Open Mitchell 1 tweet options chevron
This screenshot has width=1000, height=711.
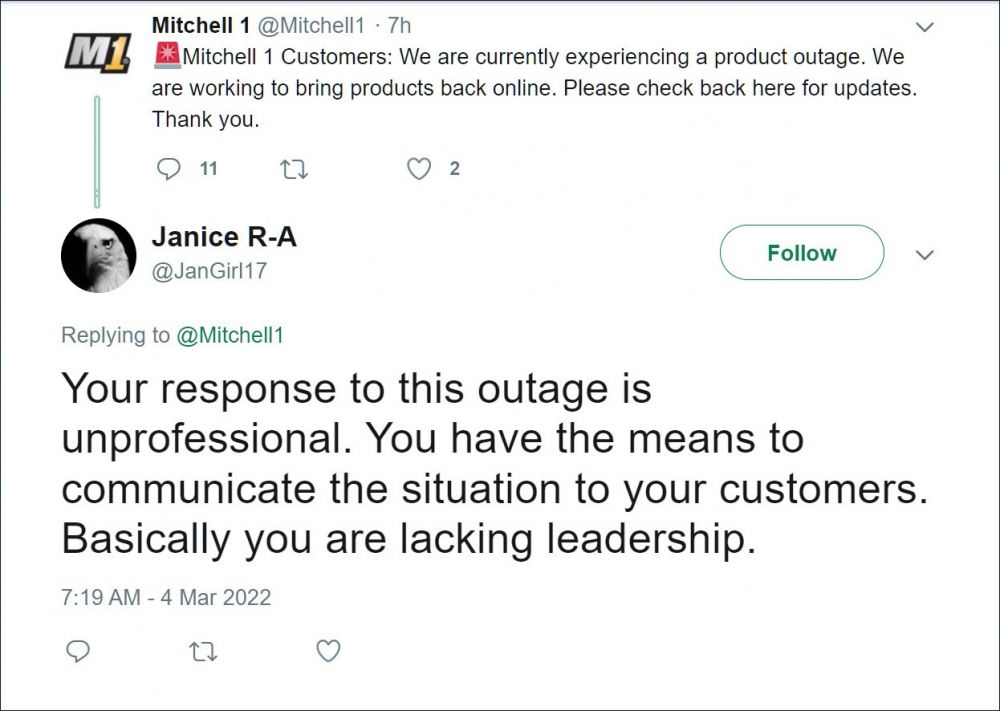[924, 27]
